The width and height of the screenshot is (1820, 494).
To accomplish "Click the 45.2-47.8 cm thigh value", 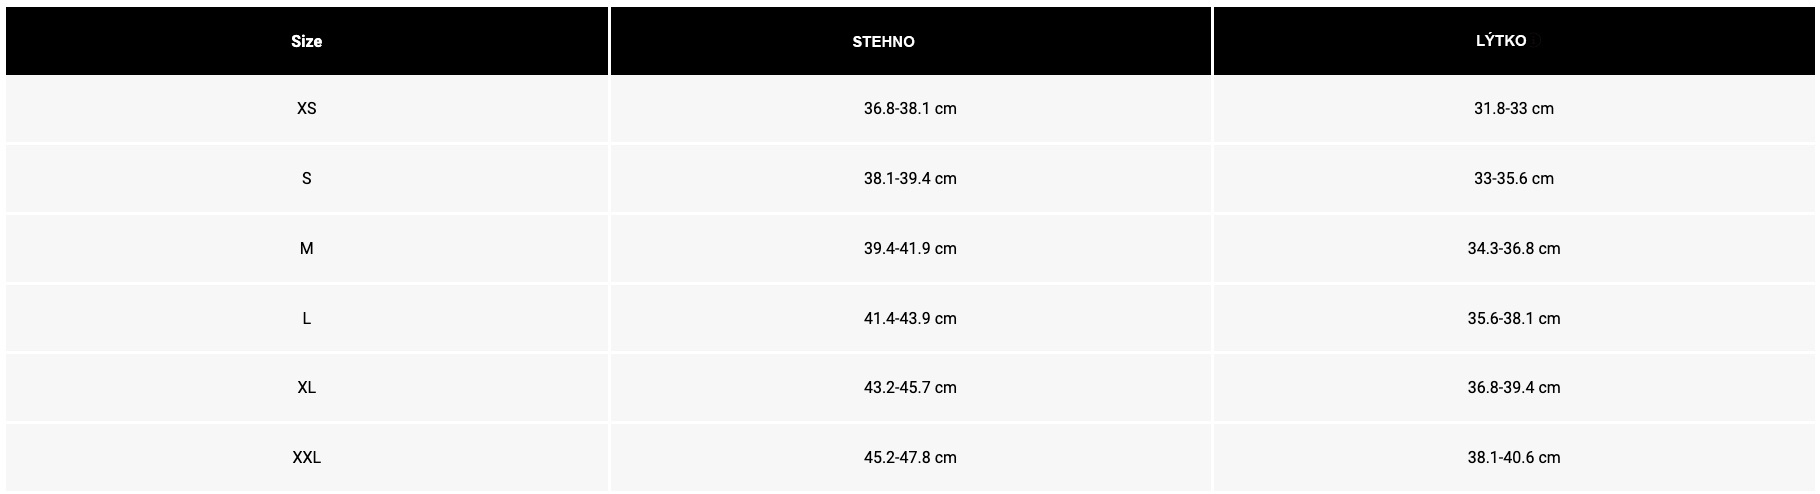I will 911,458.
